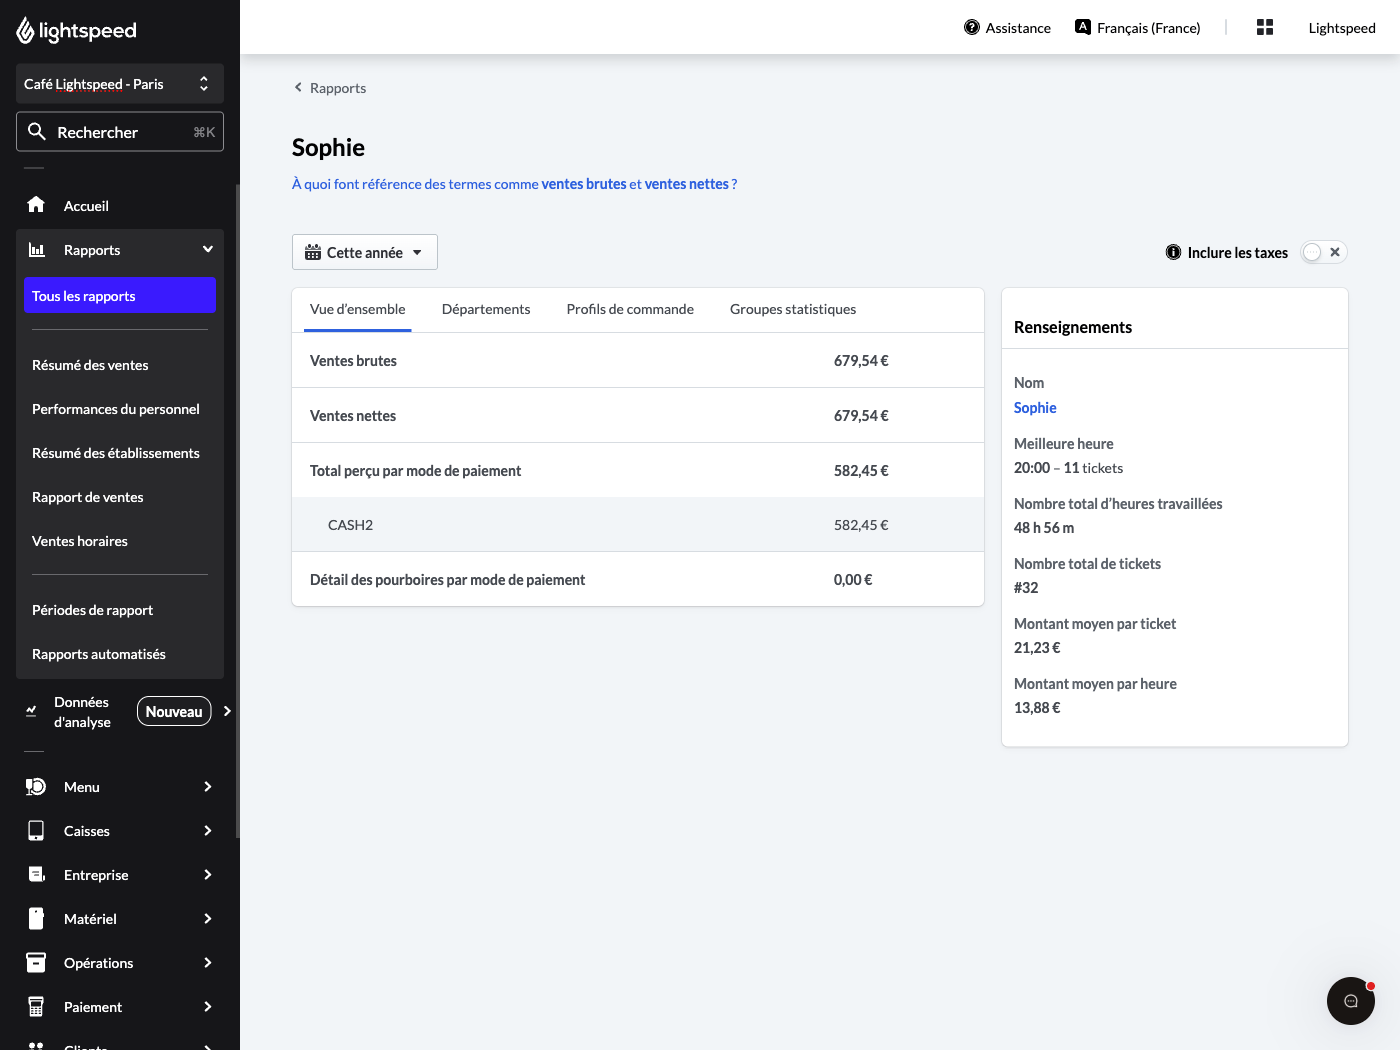The width and height of the screenshot is (1400, 1050).
Task: Open Périodes de rapport
Action: [93, 610]
